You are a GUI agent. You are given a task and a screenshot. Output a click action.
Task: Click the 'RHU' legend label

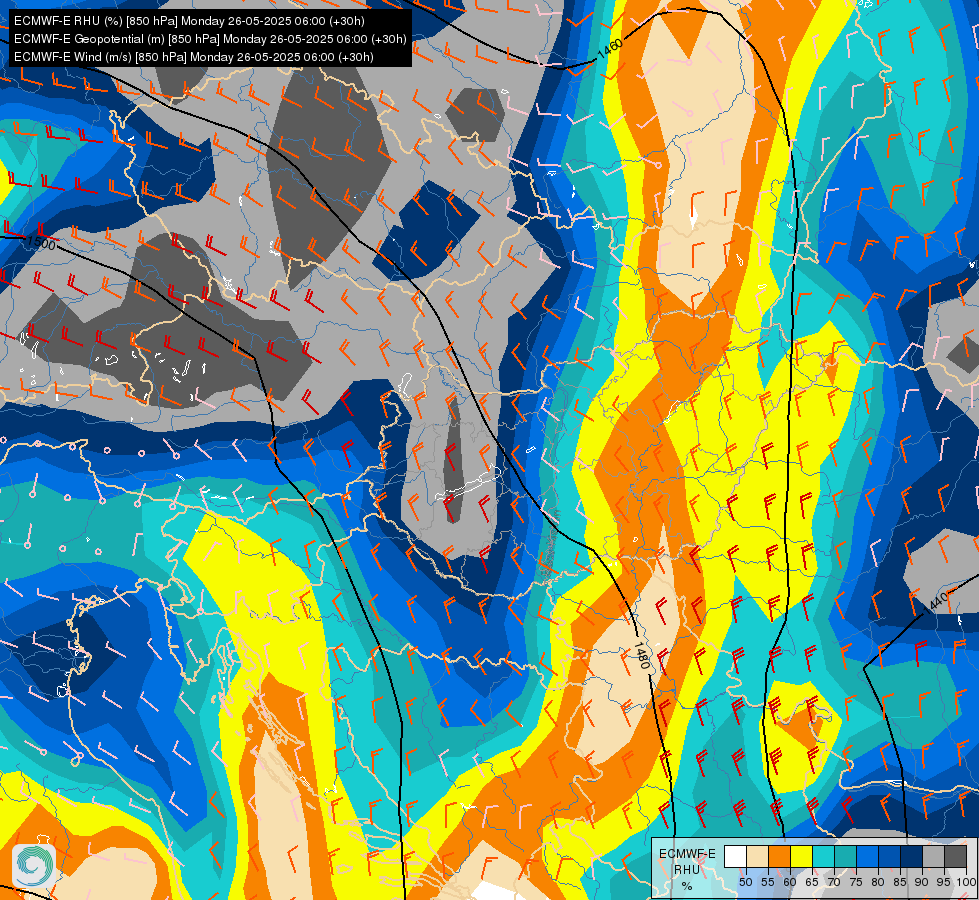tap(687, 869)
